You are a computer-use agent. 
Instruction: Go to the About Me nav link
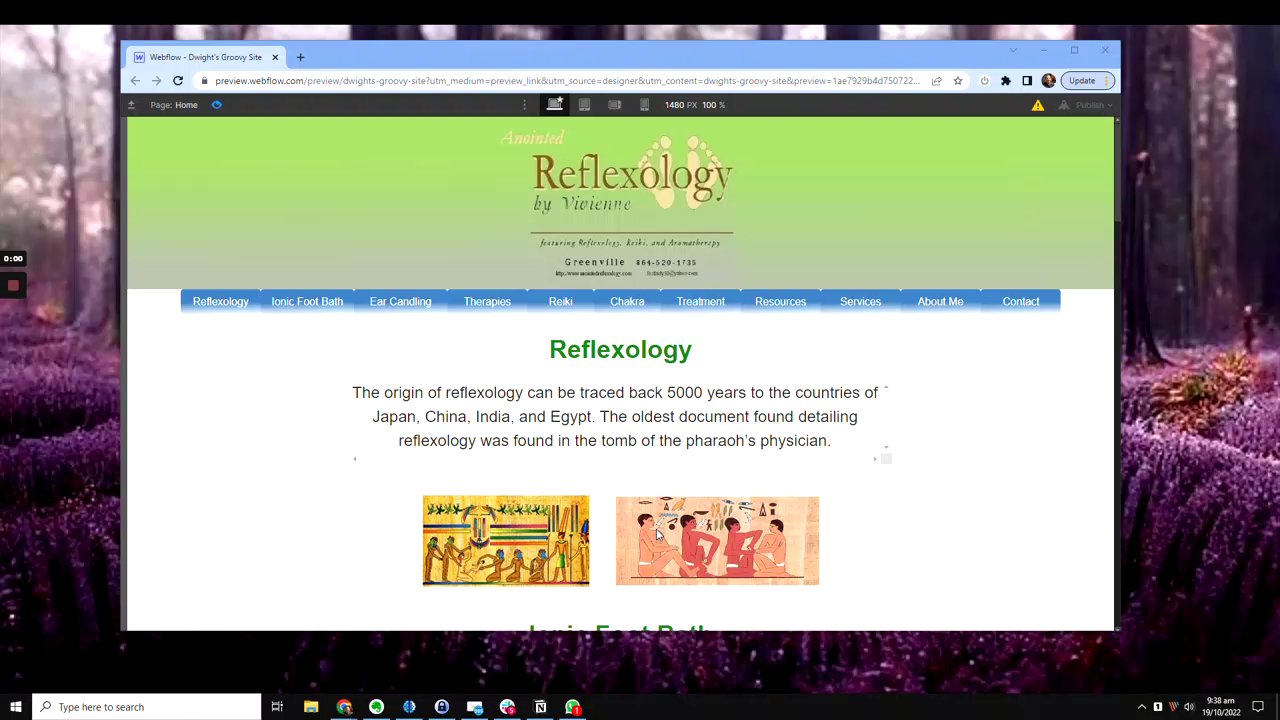click(x=940, y=301)
